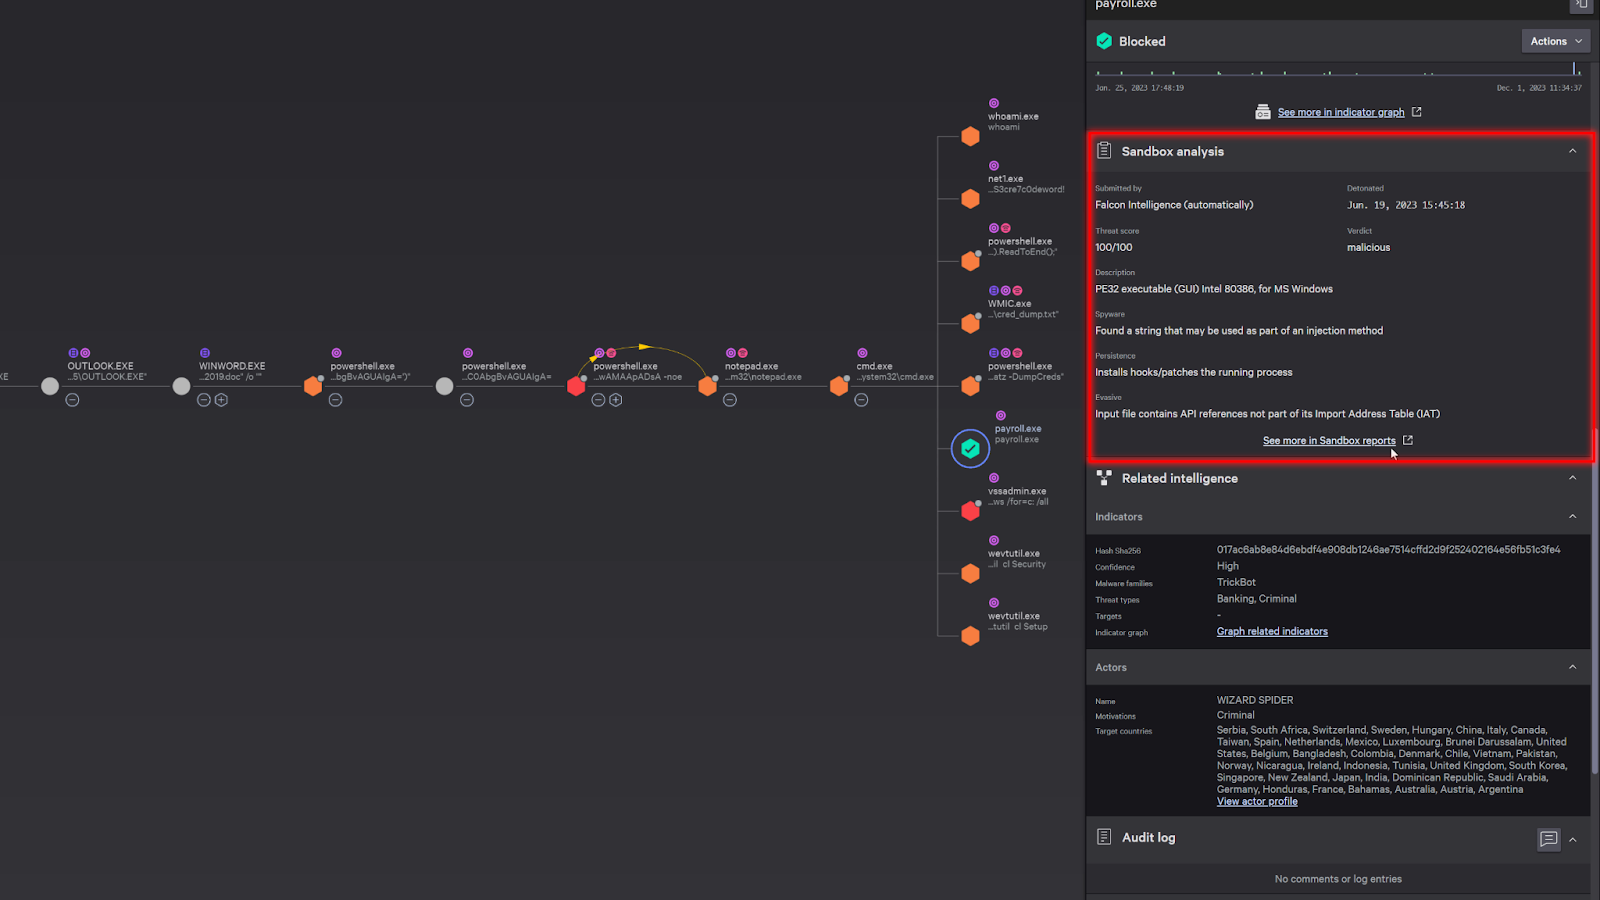Open See more in Sandbox reports link

[1329, 440]
